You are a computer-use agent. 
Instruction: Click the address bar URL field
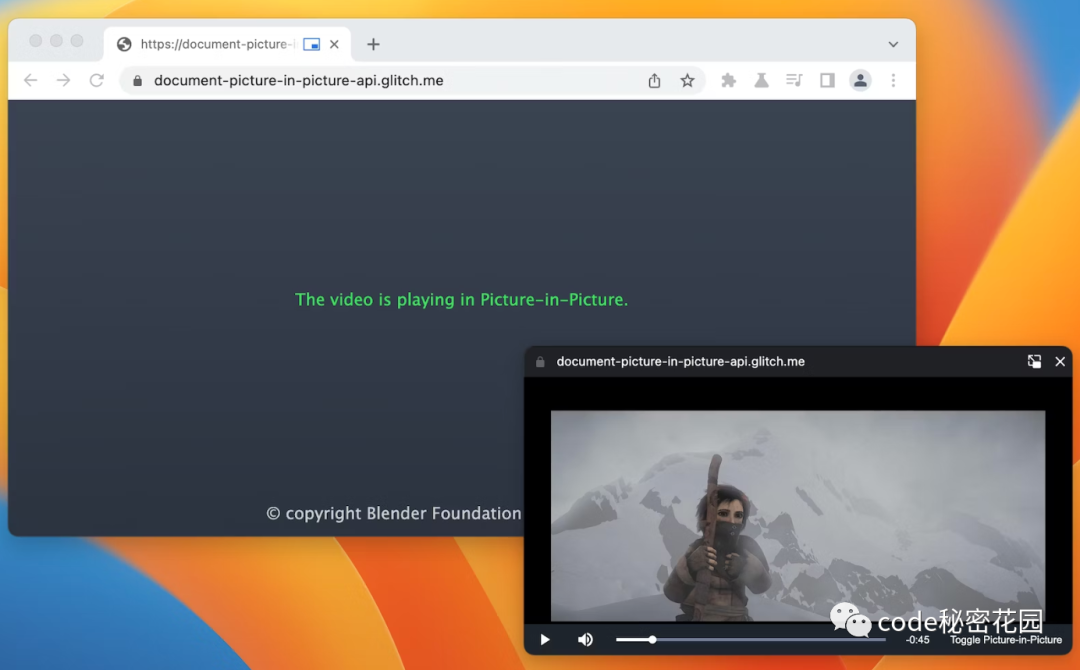[x=412, y=81]
